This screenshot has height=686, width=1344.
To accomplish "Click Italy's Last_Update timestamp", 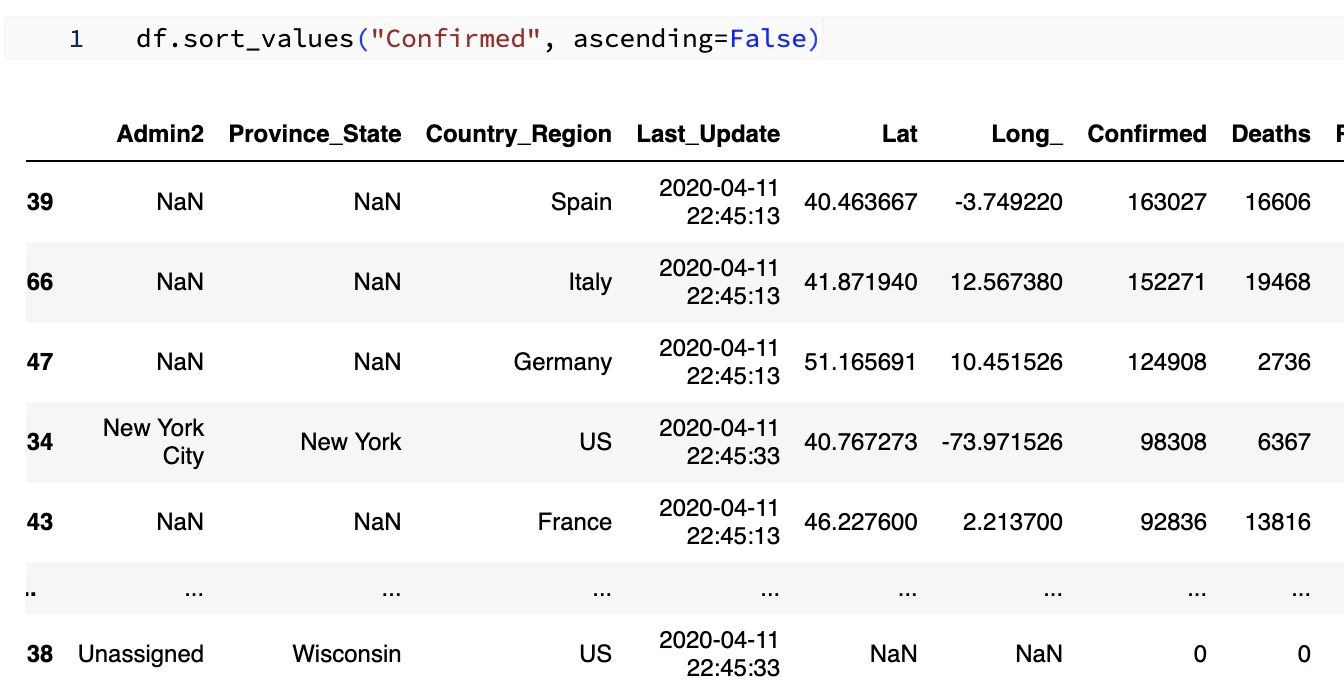I will tap(719, 282).
